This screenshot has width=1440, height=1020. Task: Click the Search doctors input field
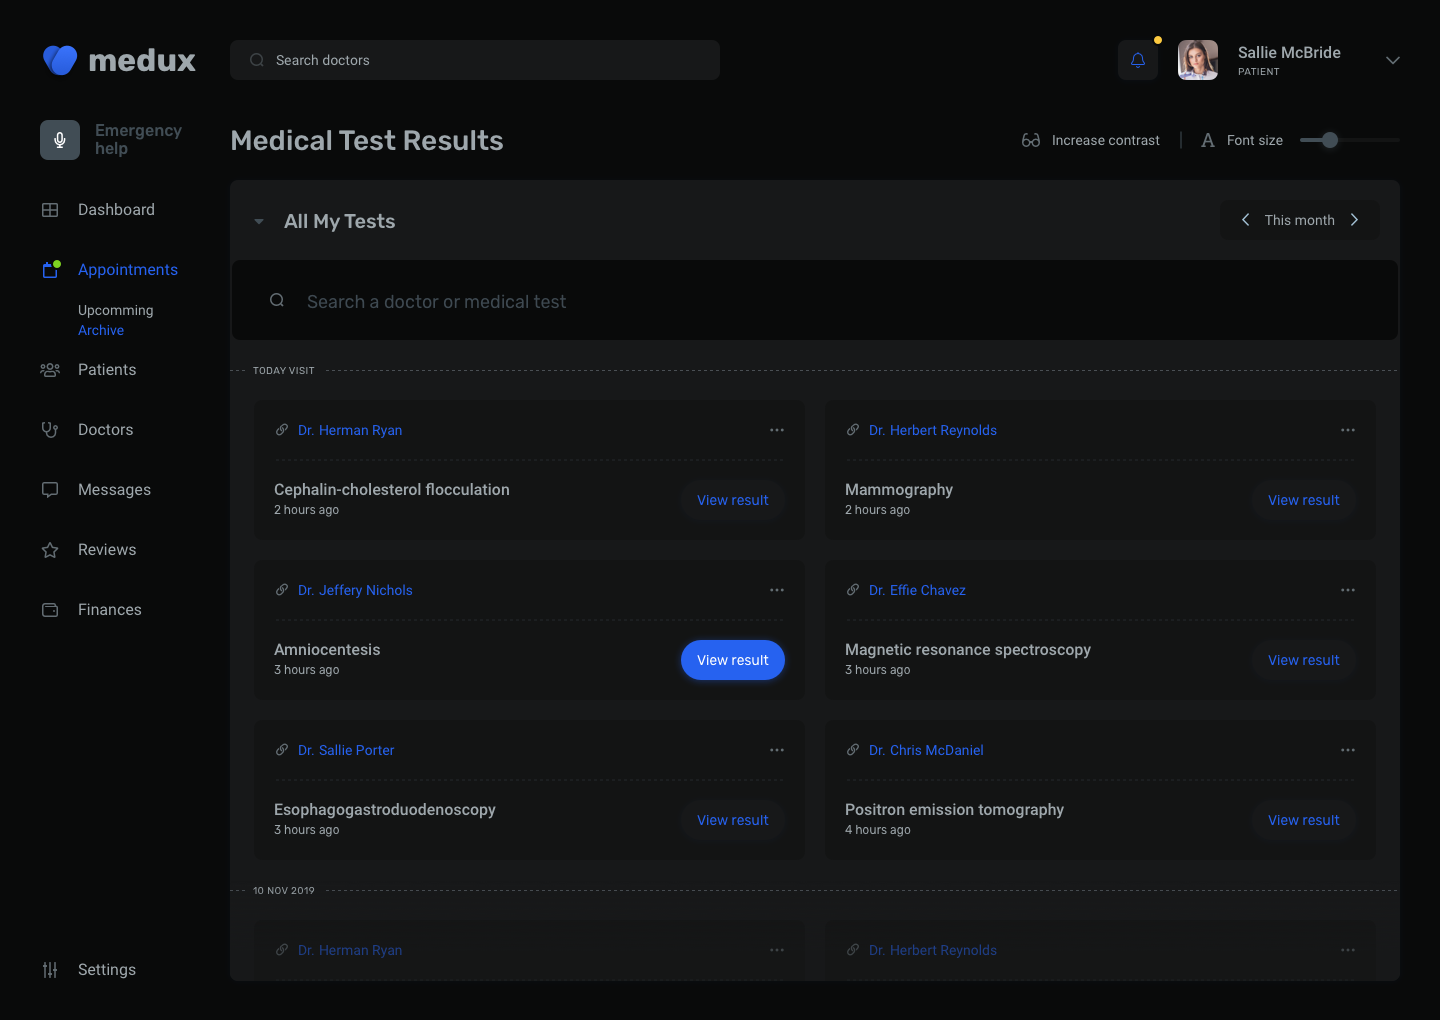click(x=475, y=60)
